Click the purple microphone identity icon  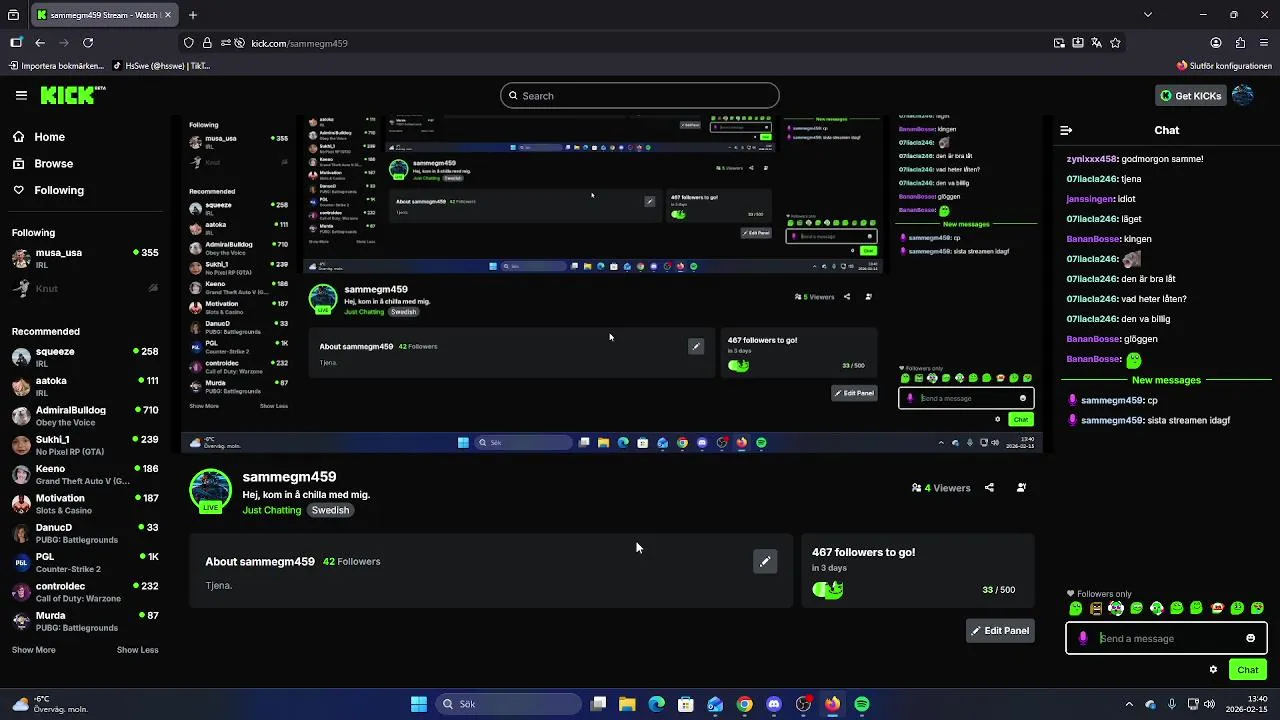pos(1083,638)
